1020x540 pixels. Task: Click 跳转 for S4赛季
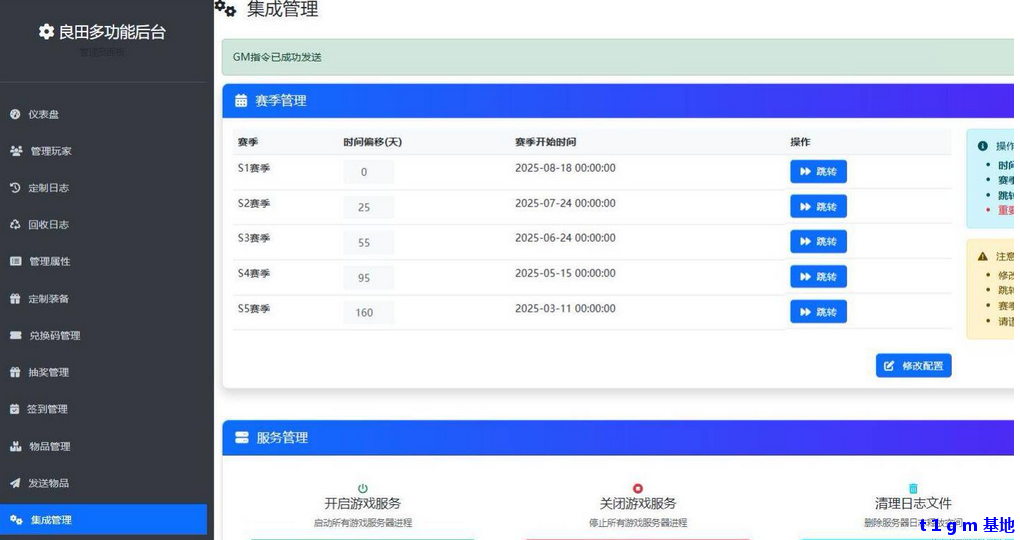click(818, 277)
